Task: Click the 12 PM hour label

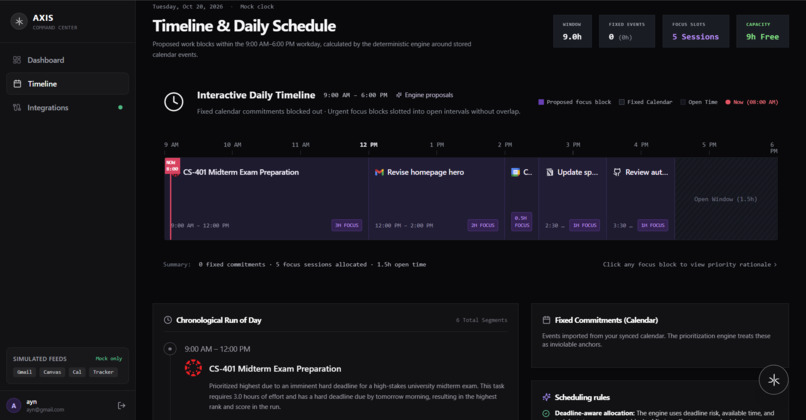Action: pyautogui.click(x=369, y=145)
